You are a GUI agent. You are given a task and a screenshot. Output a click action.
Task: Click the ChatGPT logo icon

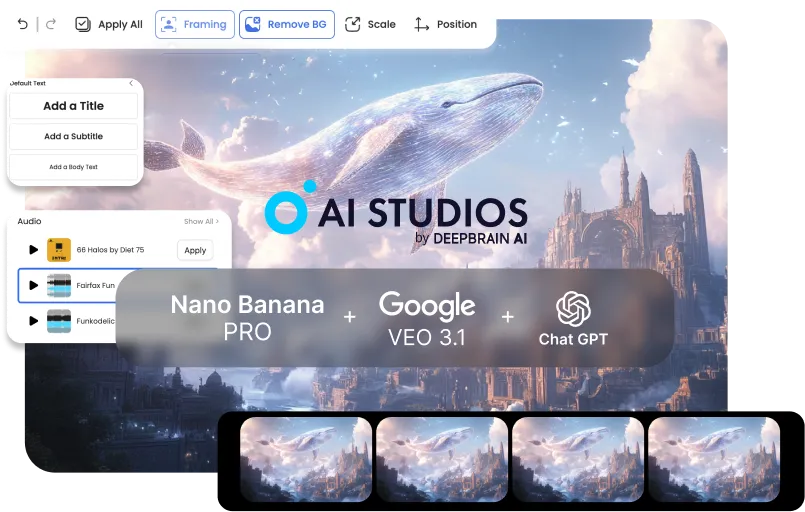coord(573,309)
